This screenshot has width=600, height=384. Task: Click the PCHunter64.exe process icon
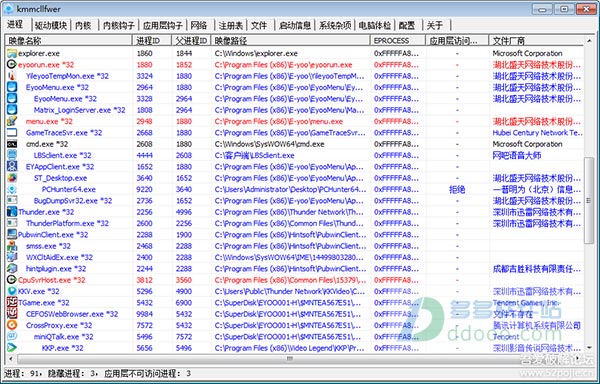point(12,189)
